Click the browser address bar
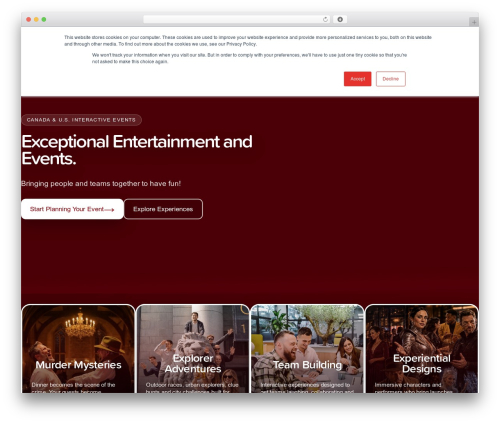This screenshot has width=500, height=423. tap(236, 20)
